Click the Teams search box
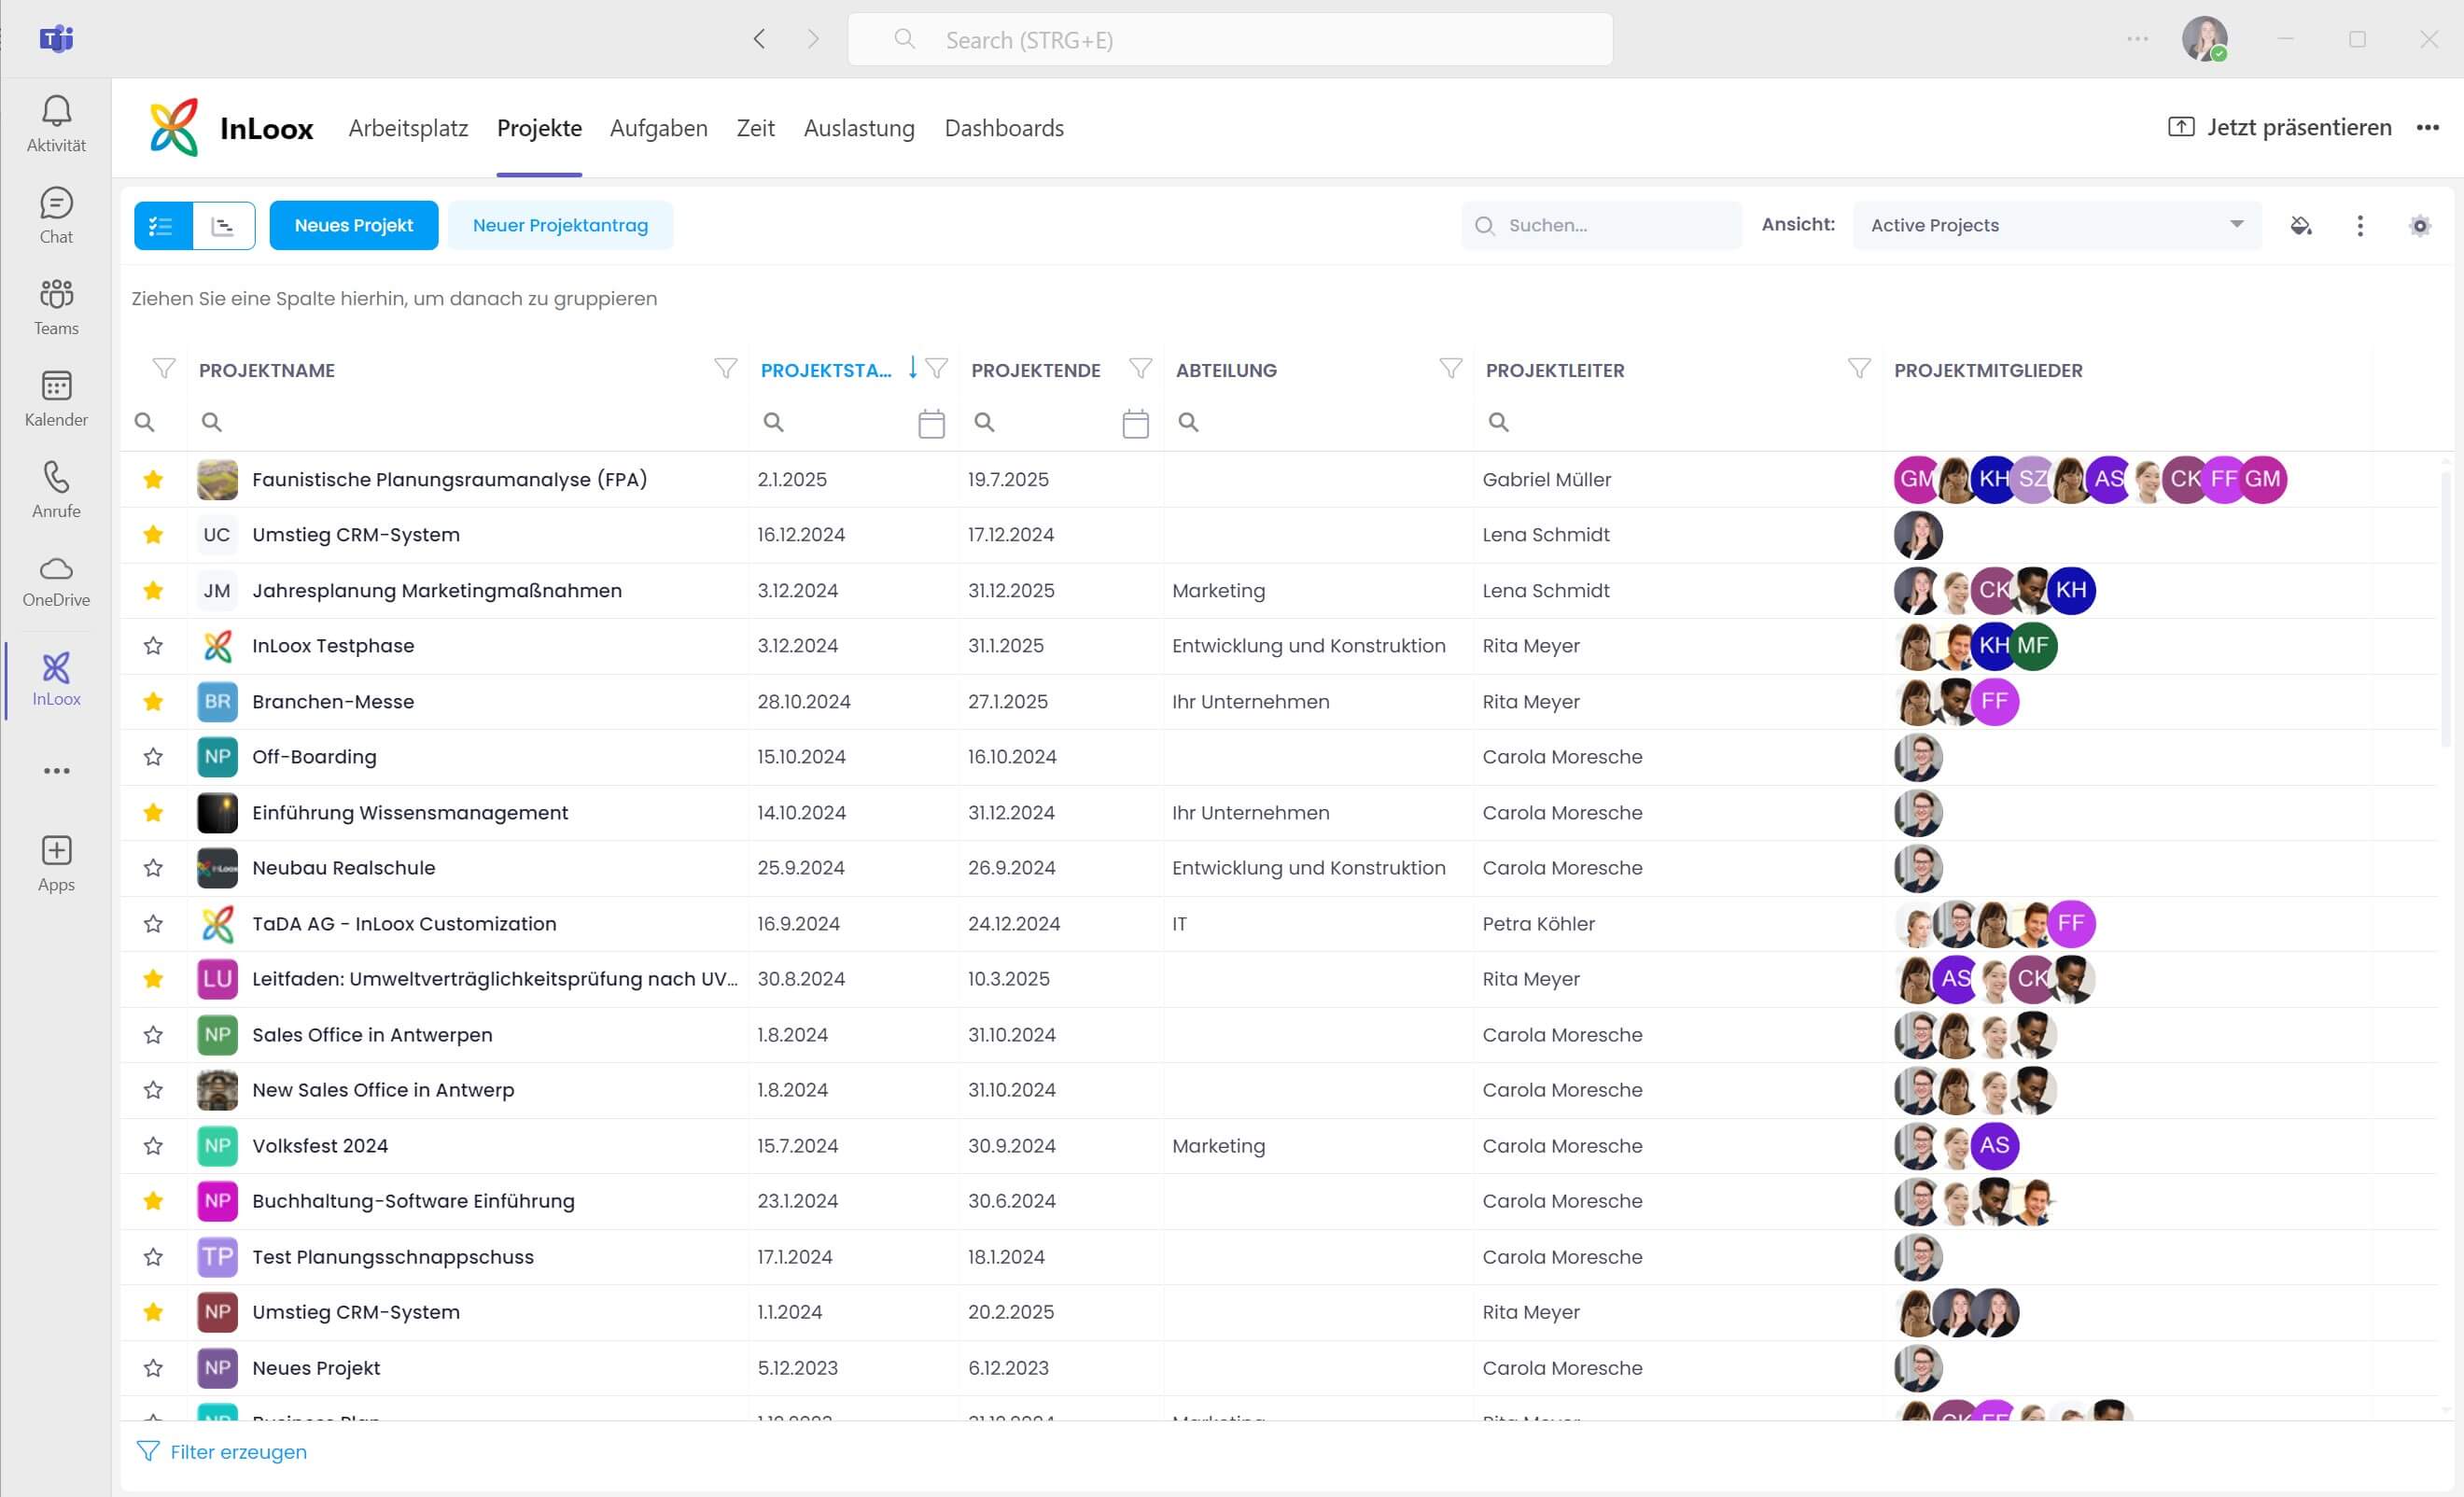The width and height of the screenshot is (2464, 1497). point(1230,39)
